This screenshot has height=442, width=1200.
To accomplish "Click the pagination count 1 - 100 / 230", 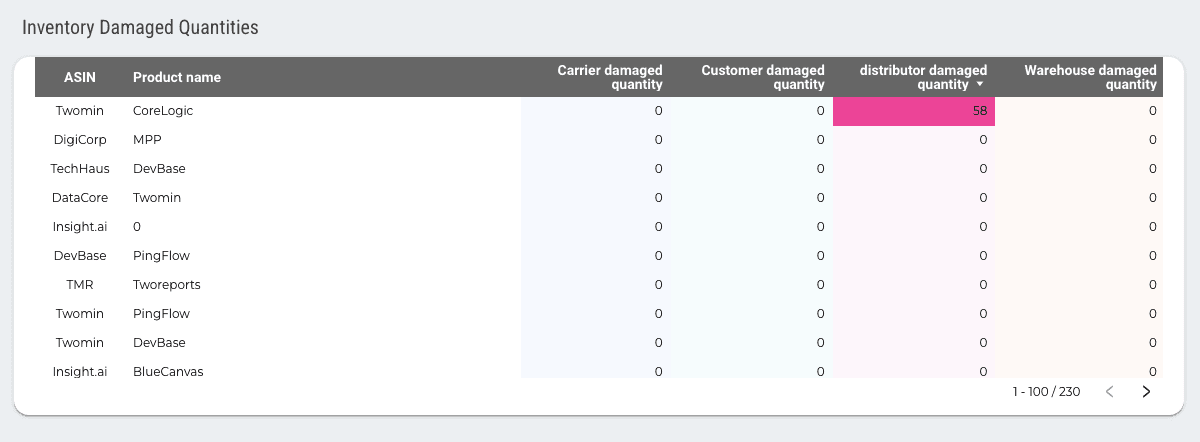I will 1046,392.
